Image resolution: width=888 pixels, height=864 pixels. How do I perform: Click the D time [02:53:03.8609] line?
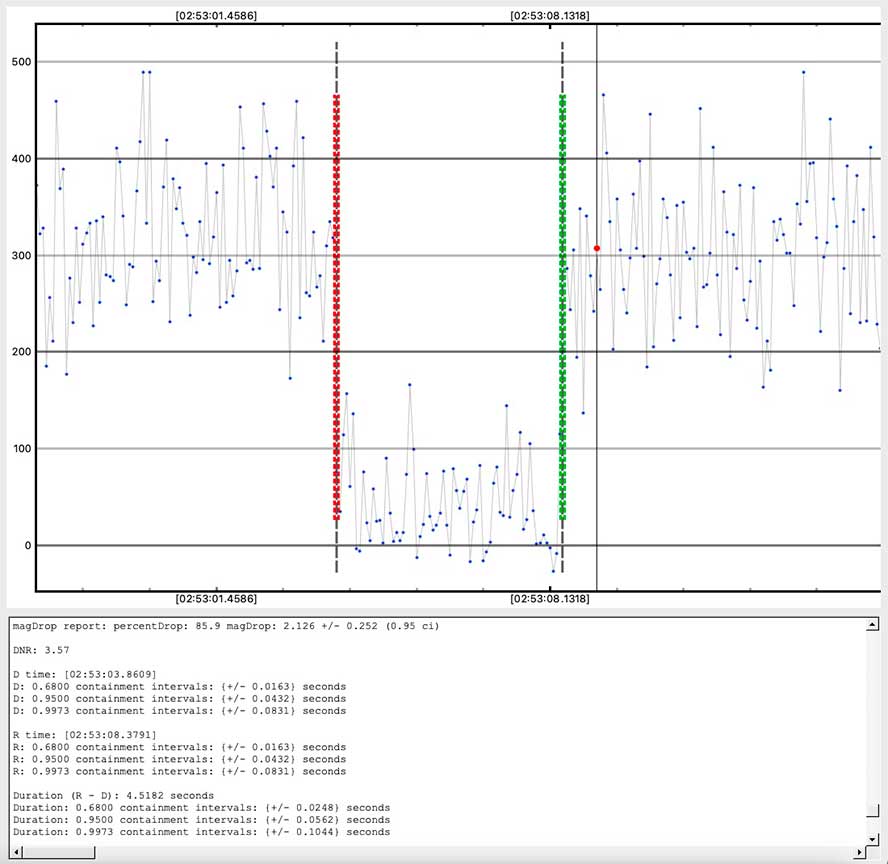coord(84,674)
